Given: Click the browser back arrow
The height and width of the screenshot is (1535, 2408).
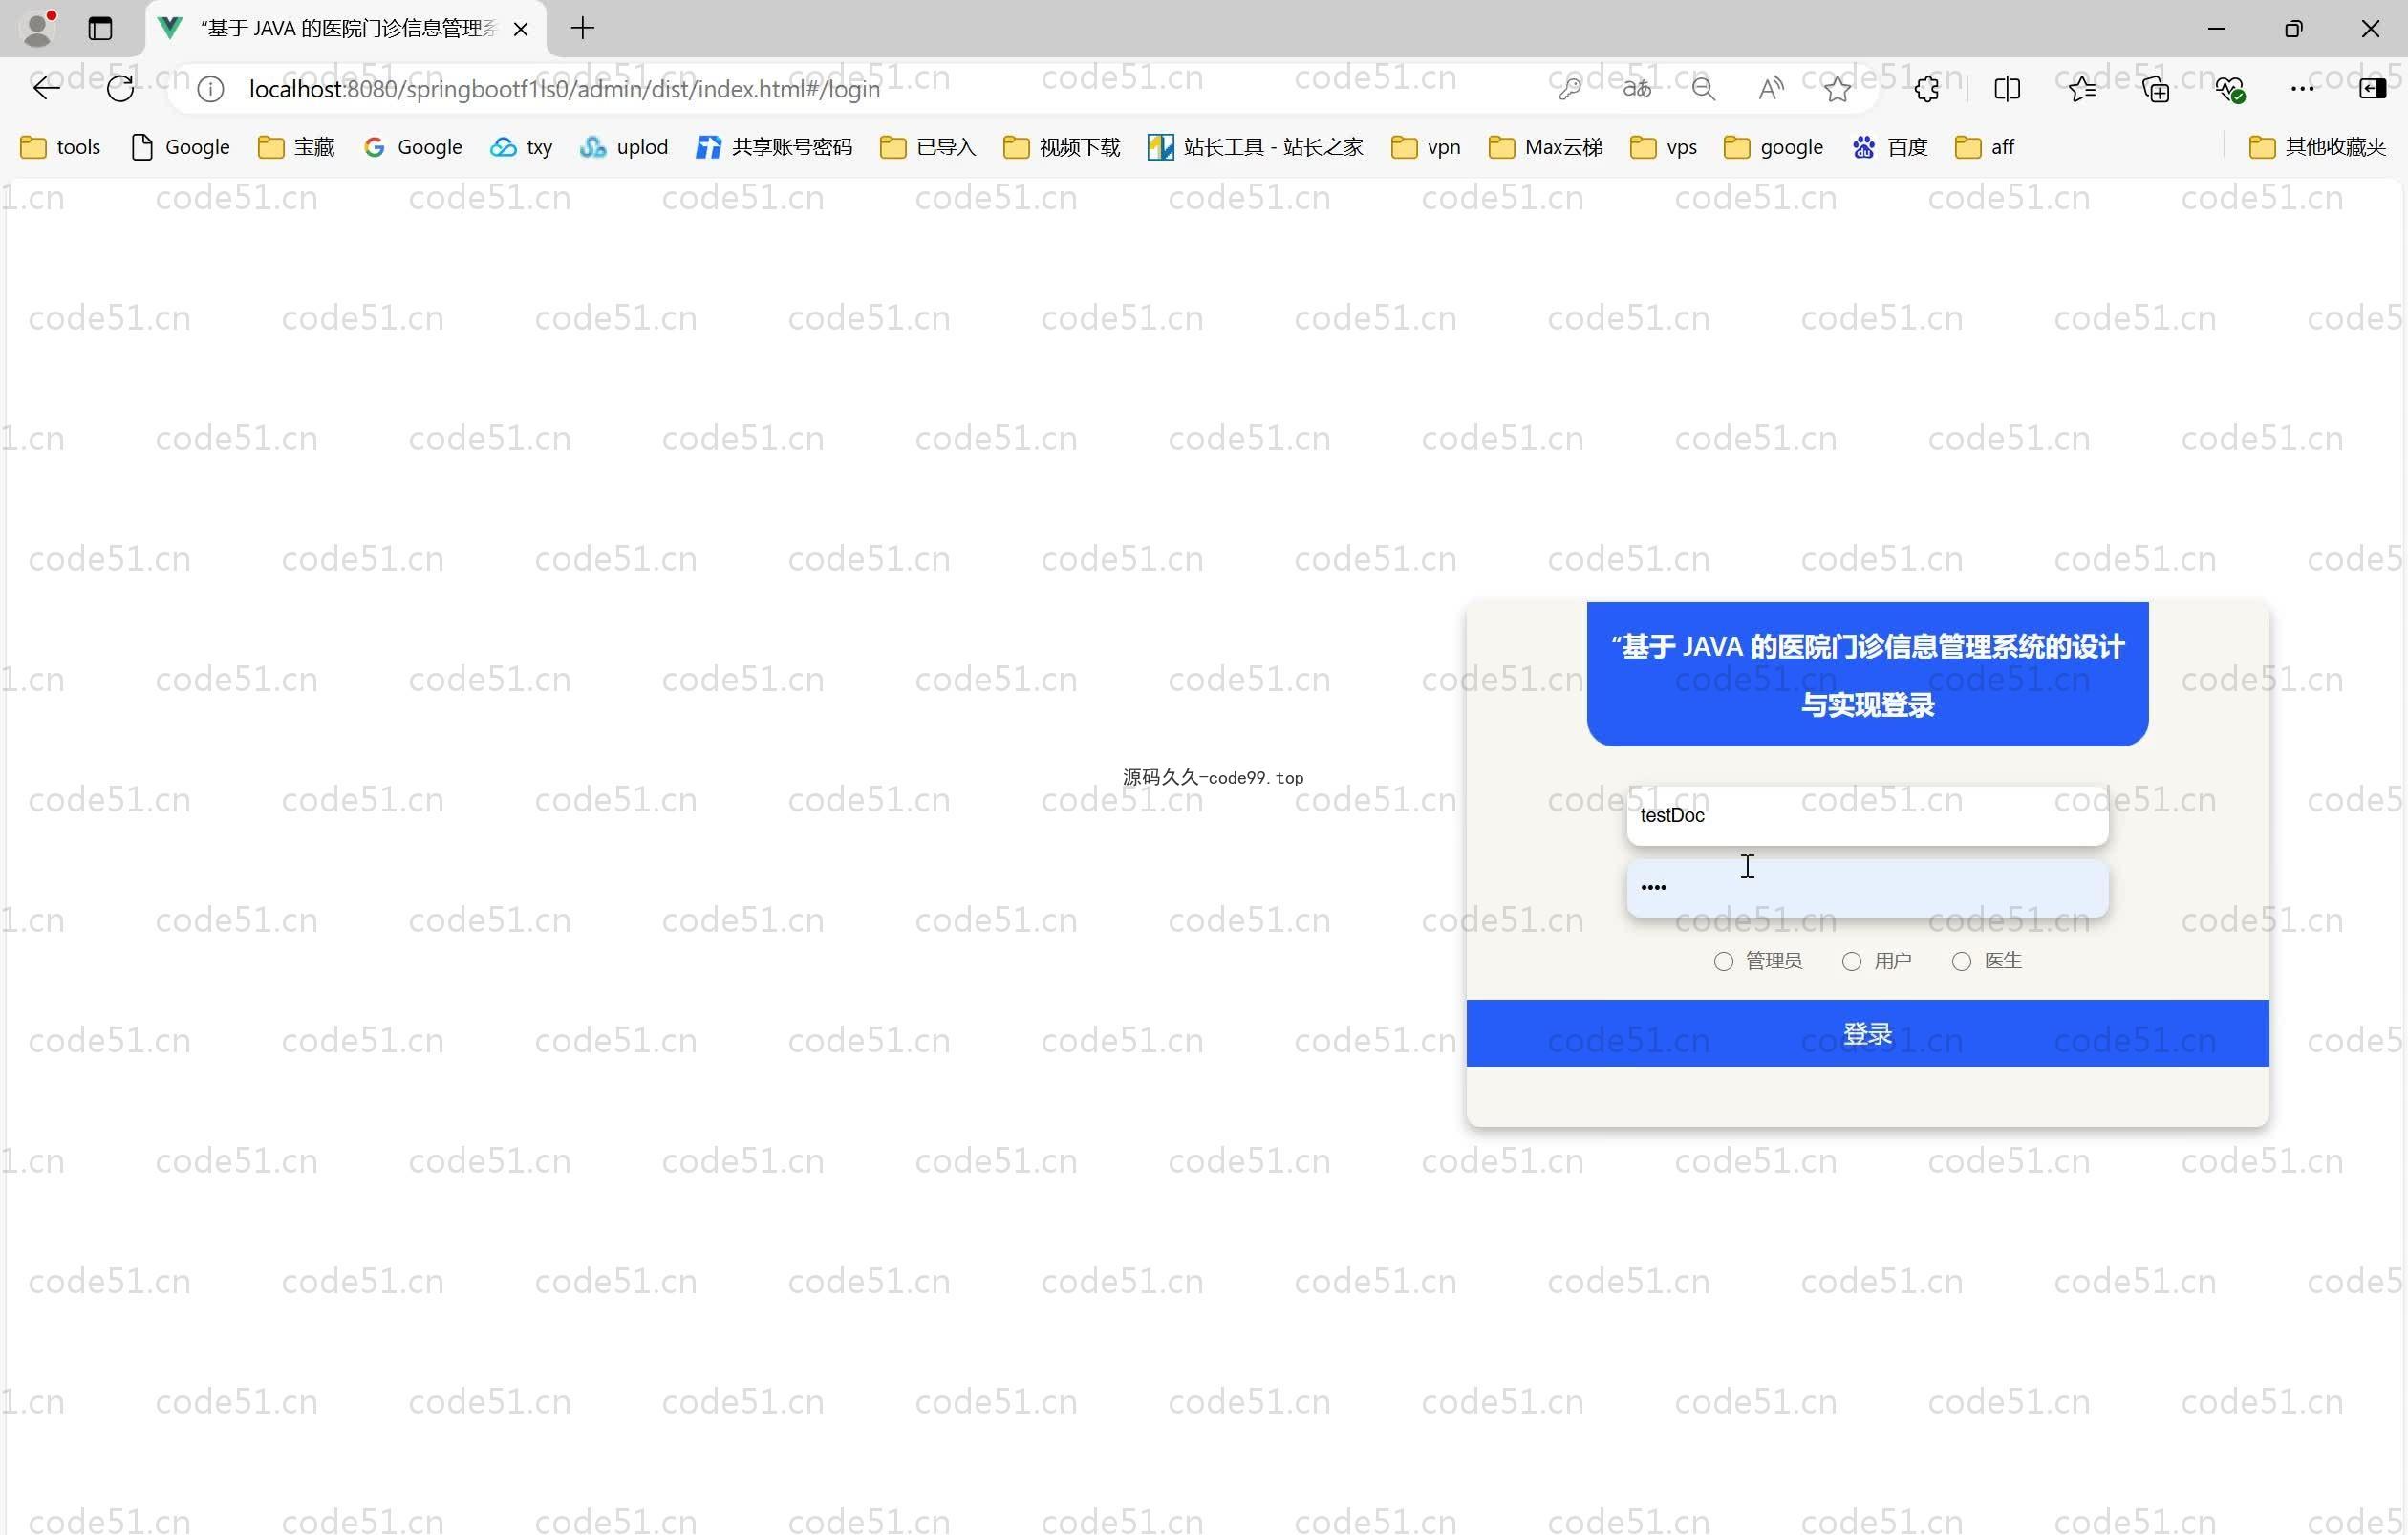Looking at the screenshot, I should pos(46,89).
